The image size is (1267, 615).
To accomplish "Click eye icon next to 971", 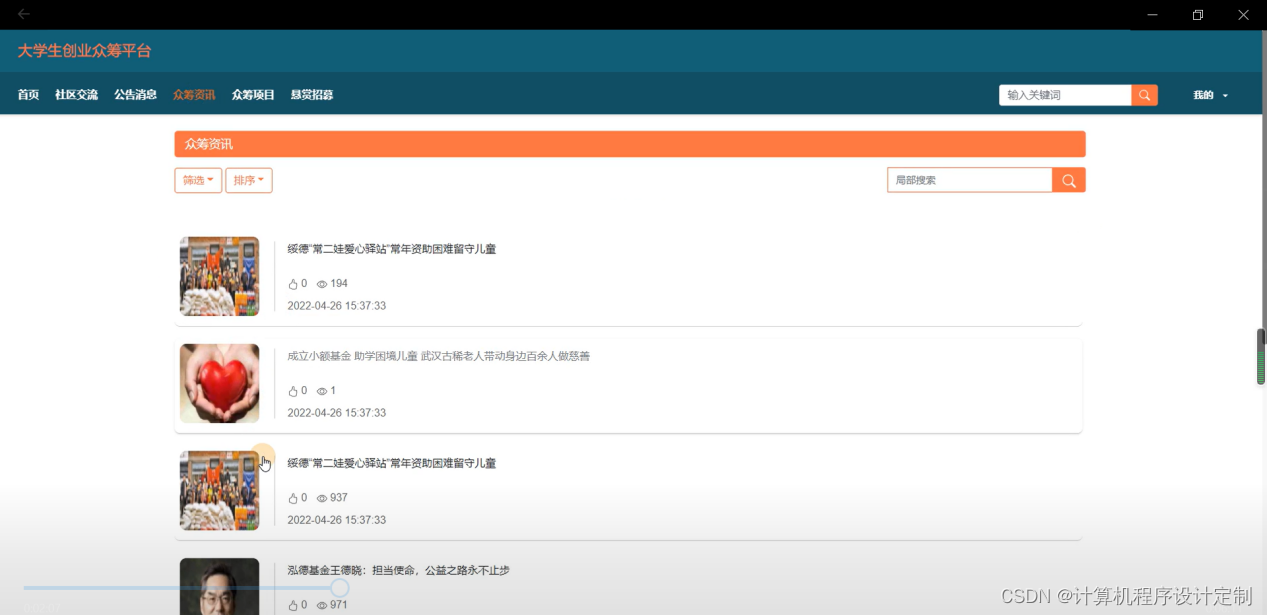I will click(x=322, y=605).
